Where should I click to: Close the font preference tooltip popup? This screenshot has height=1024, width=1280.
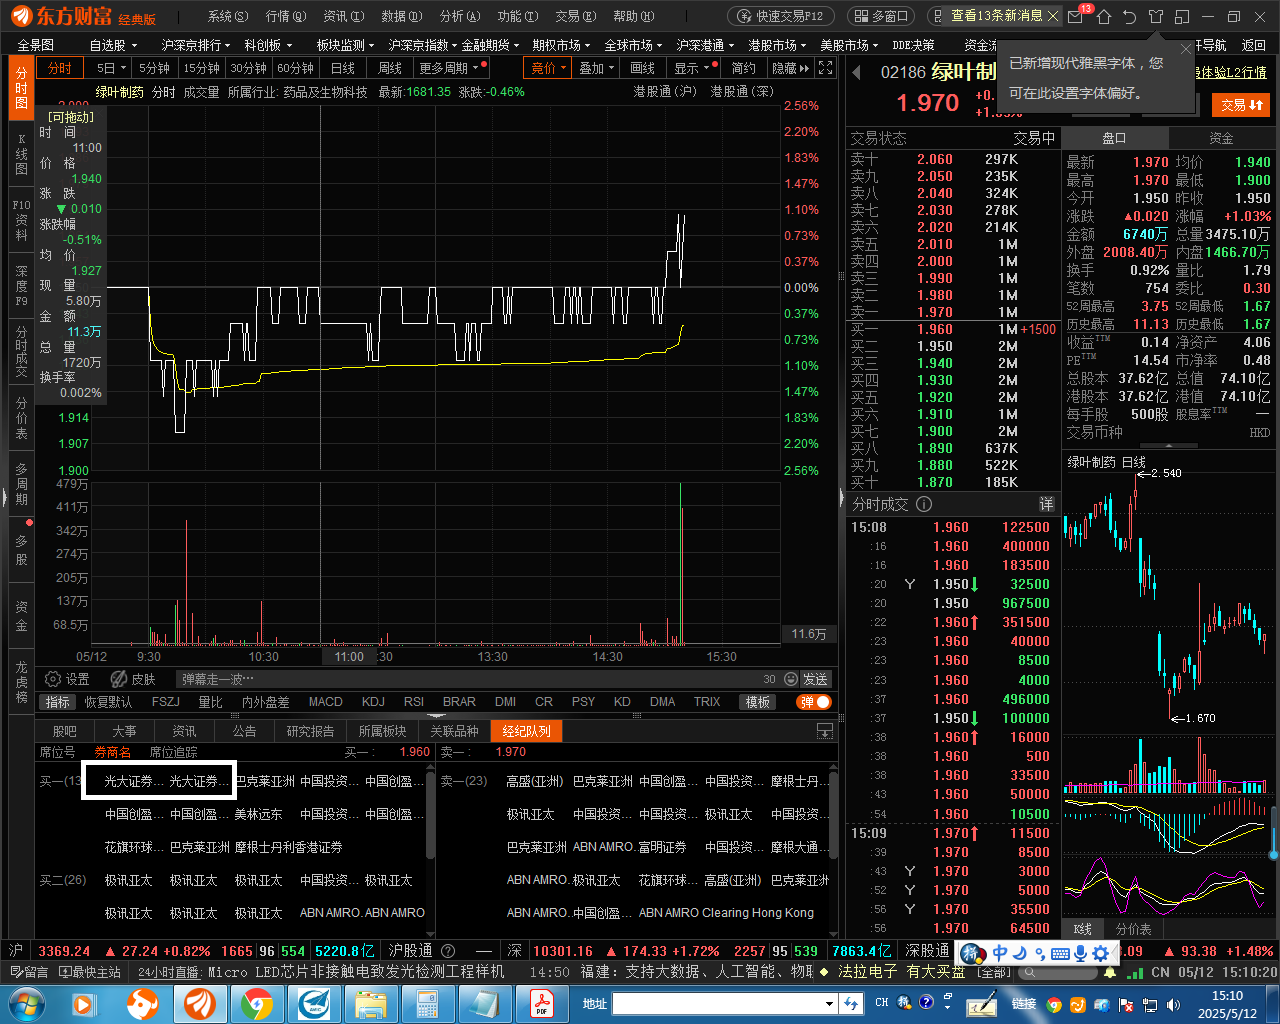(1186, 48)
